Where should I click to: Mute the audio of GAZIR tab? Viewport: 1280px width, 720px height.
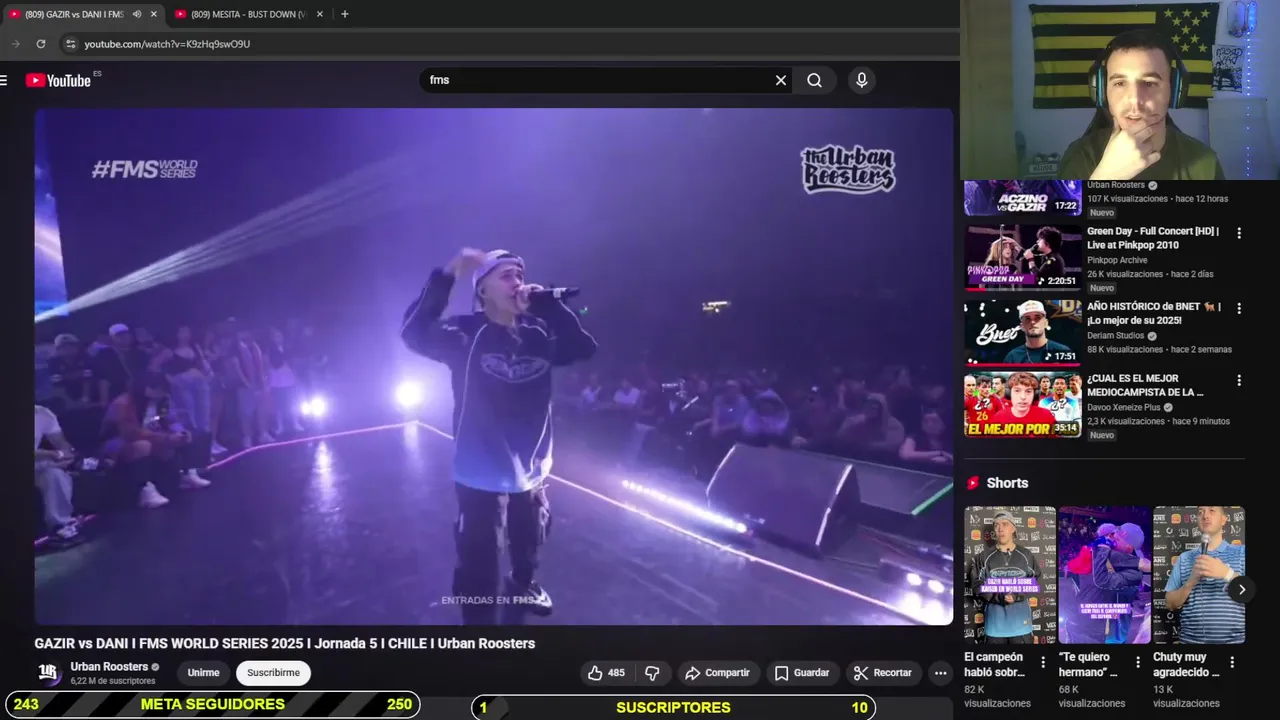click(x=137, y=14)
